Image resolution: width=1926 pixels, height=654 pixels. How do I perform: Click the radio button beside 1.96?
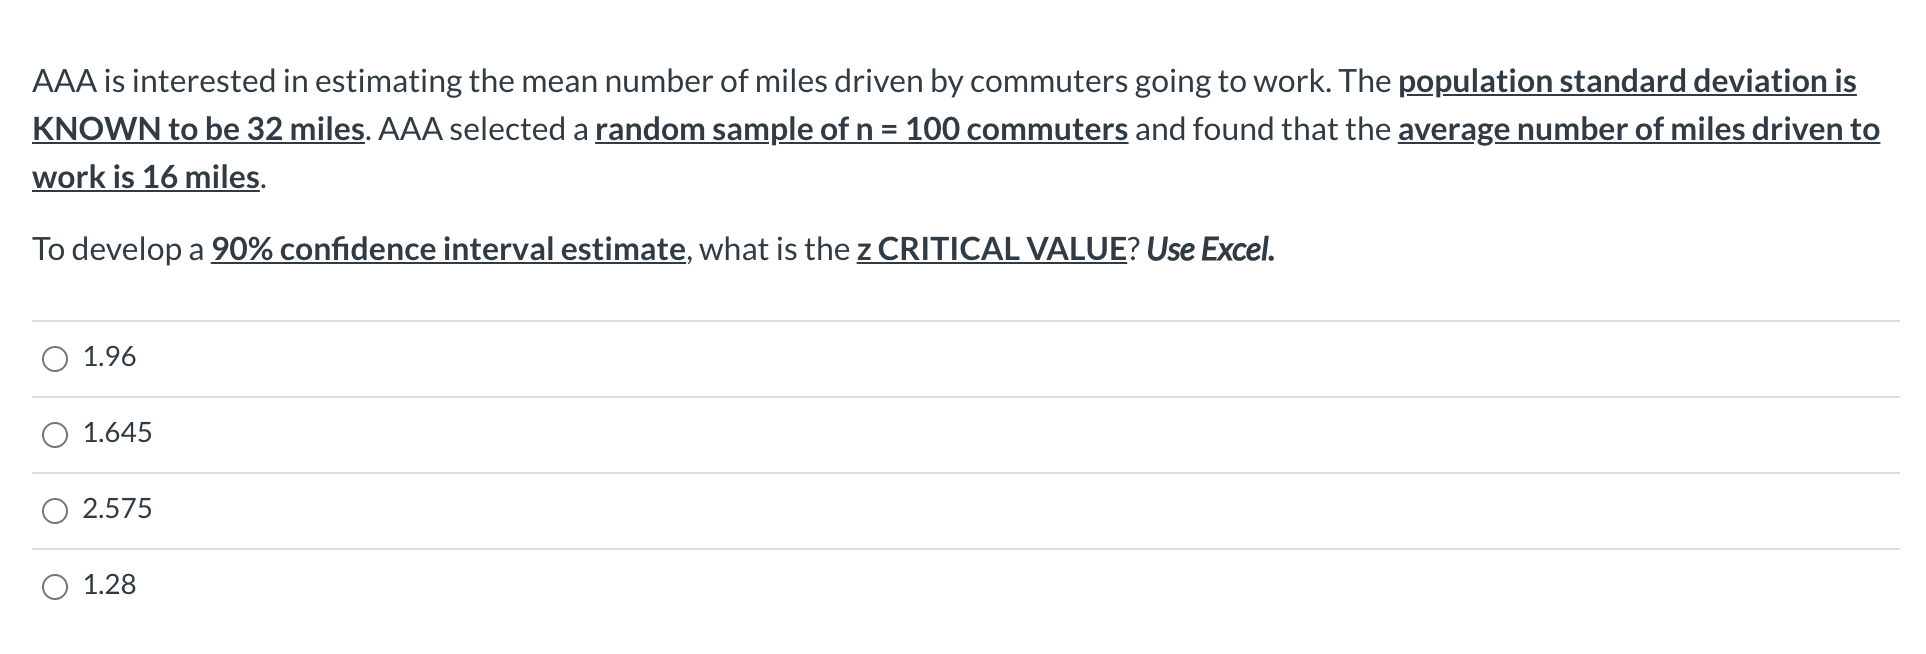55,356
